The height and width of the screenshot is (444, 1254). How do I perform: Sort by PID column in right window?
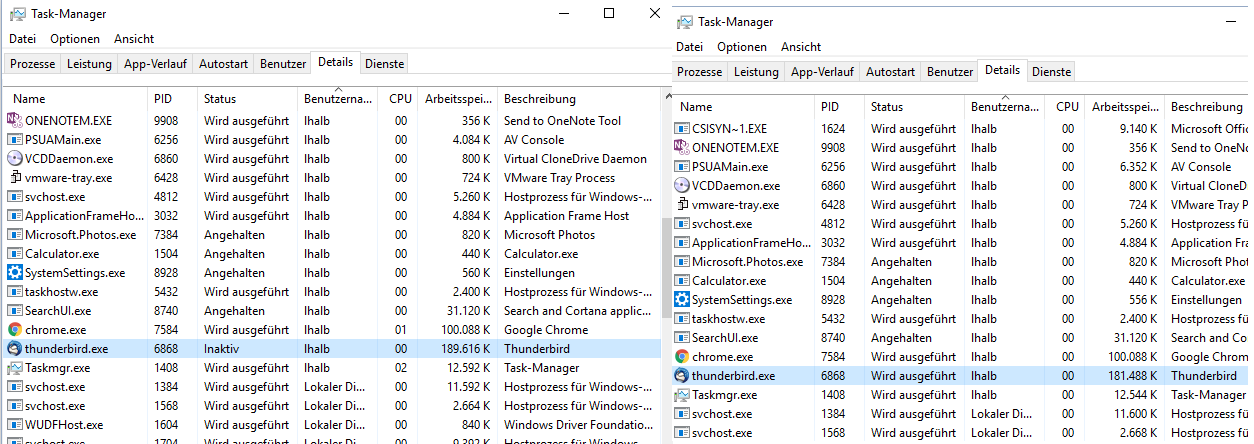(839, 107)
